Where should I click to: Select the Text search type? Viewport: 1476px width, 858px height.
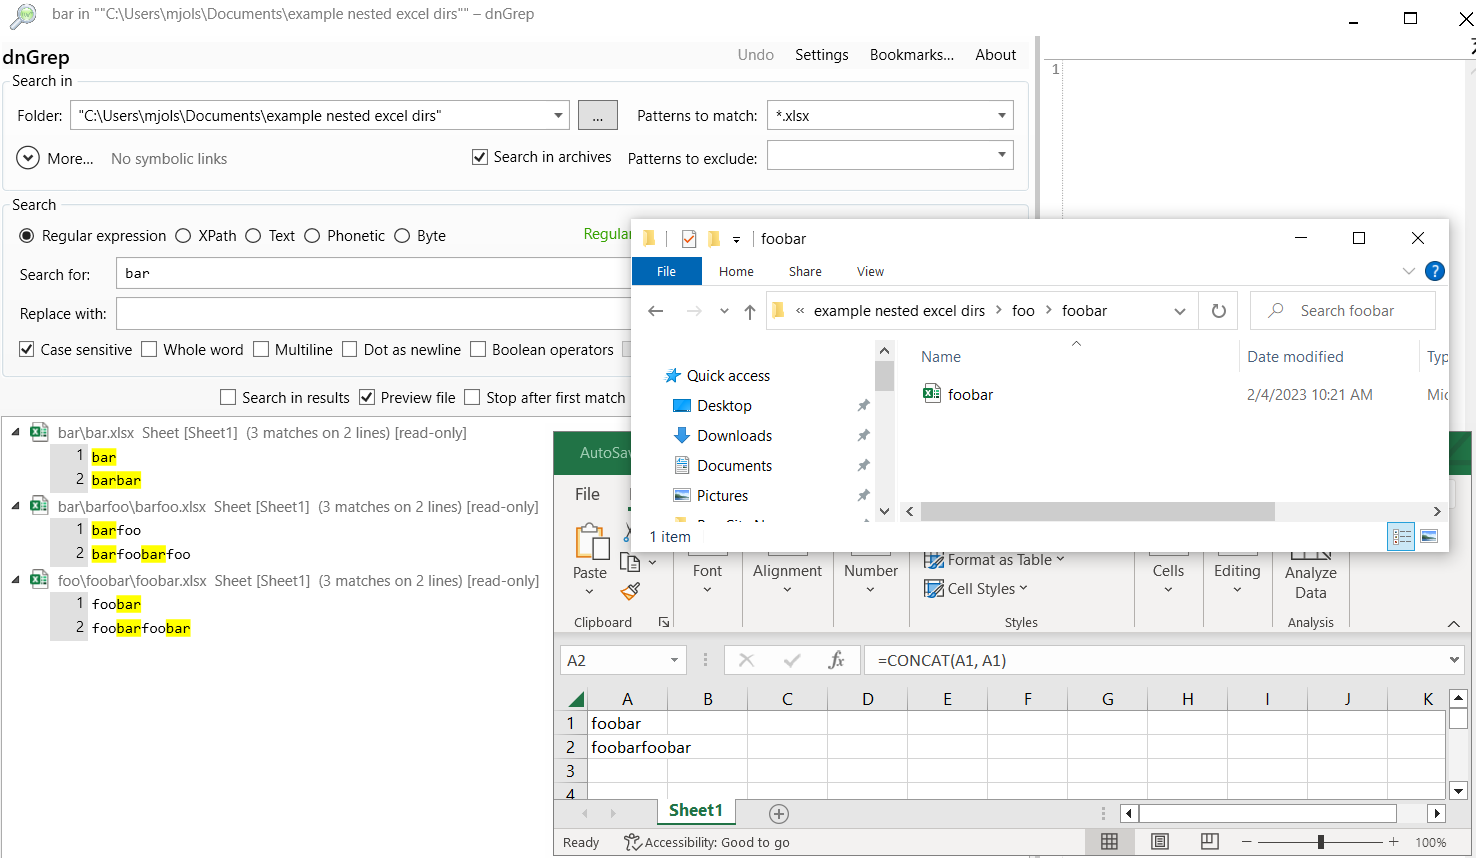point(253,236)
